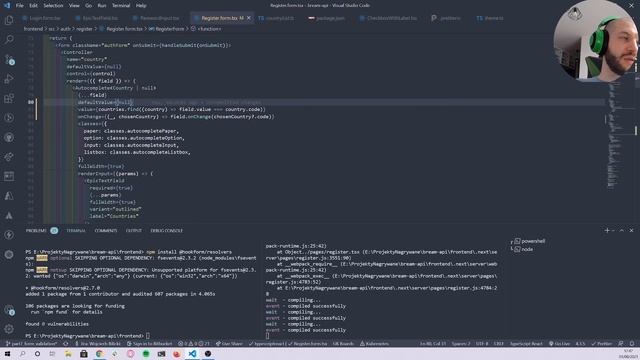This screenshot has height=360, width=640.
Task: Open errors and warnings status bar item
Action: [x=194, y=344]
